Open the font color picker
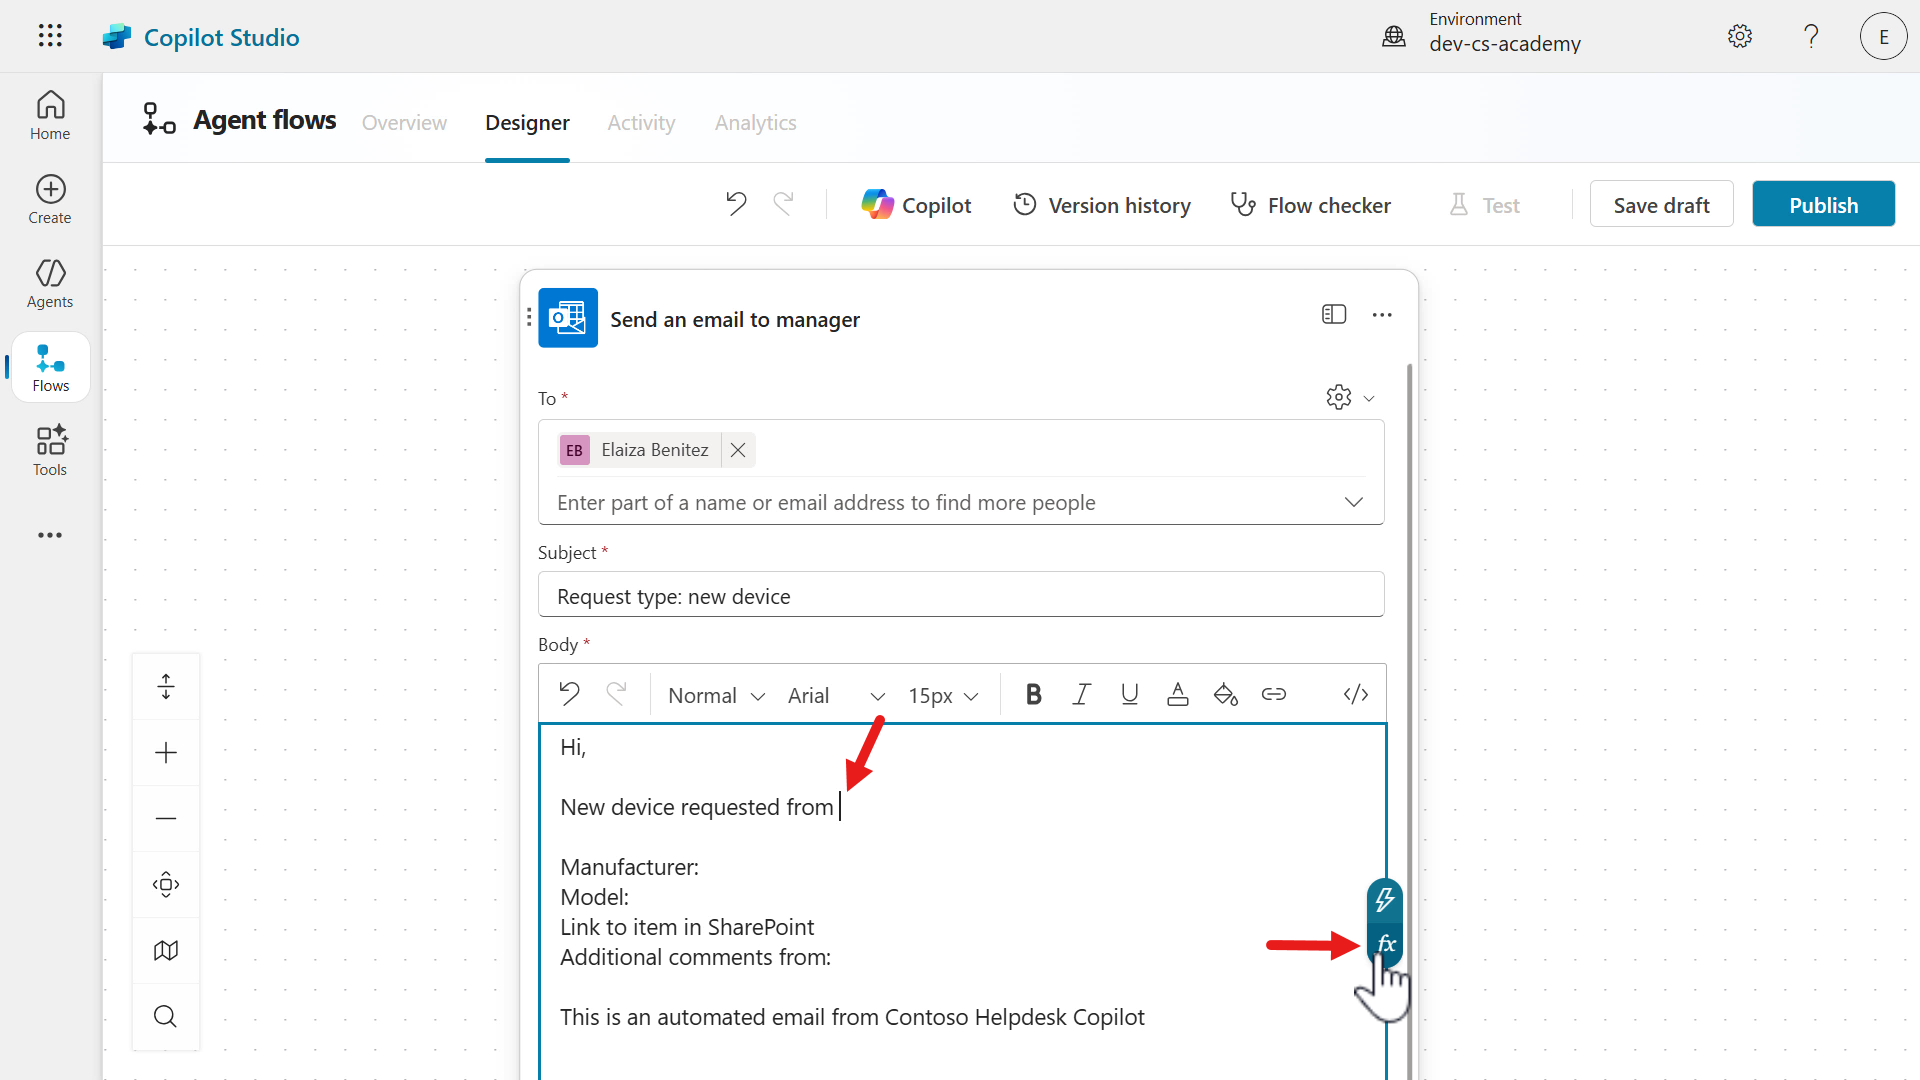Screen dimensions: 1920x1080 pos(1177,693)
